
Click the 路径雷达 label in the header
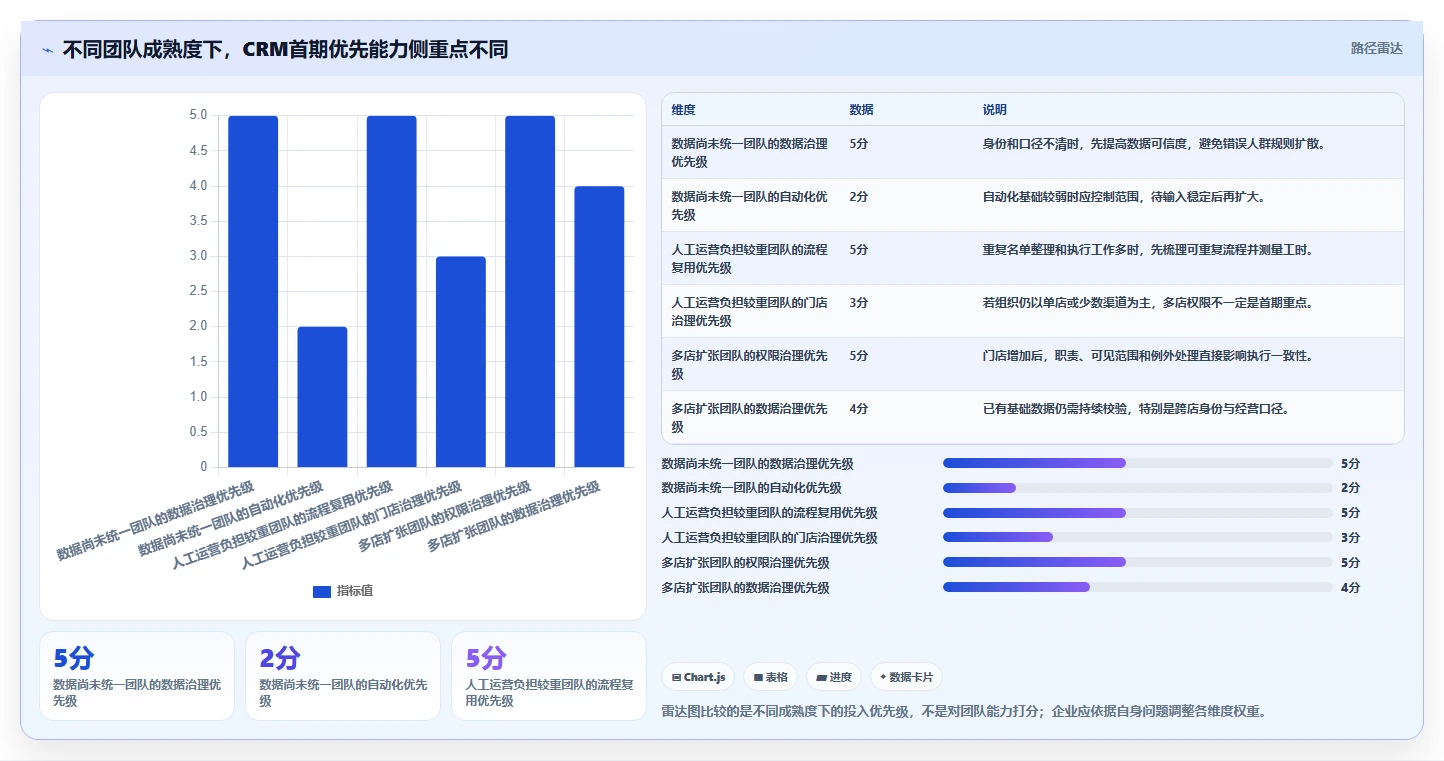[1376, 48]
